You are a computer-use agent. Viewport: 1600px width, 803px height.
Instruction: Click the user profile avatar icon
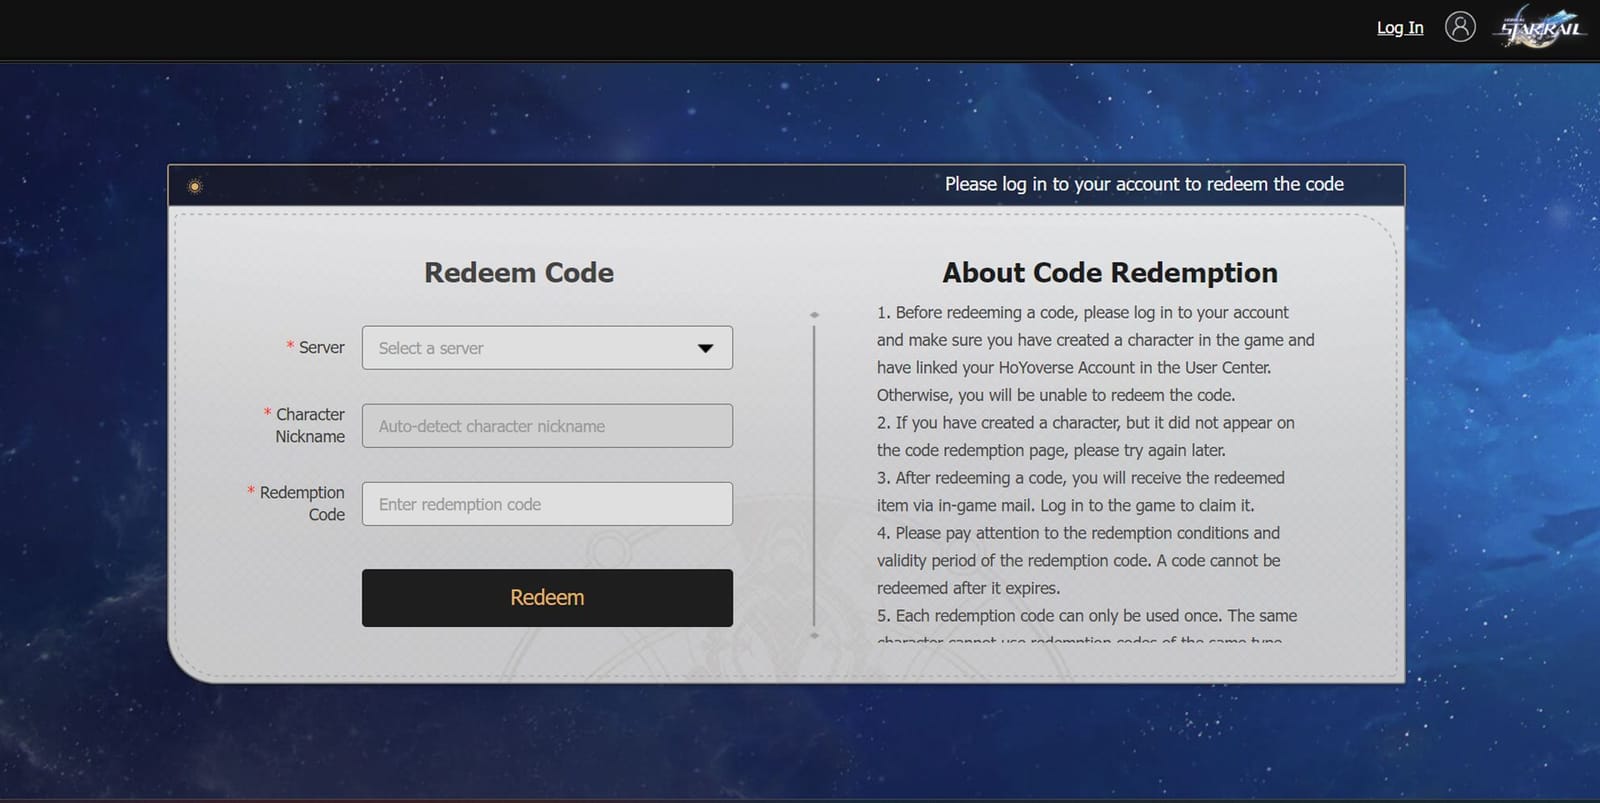[x=1460, y=27]
